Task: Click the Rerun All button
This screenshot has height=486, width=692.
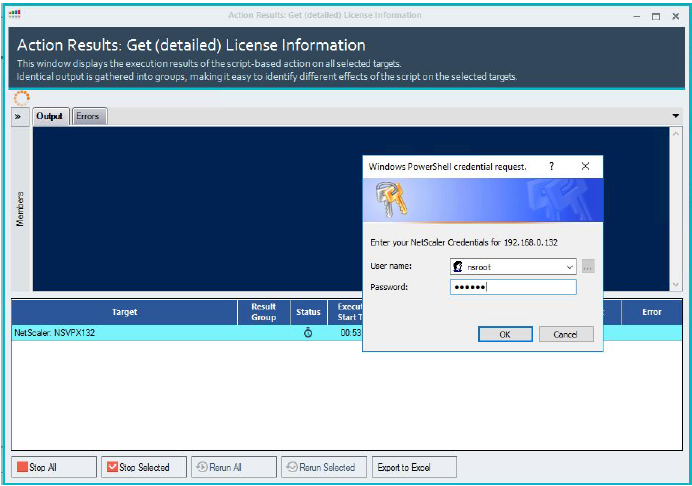Action: tap(234, 467)
